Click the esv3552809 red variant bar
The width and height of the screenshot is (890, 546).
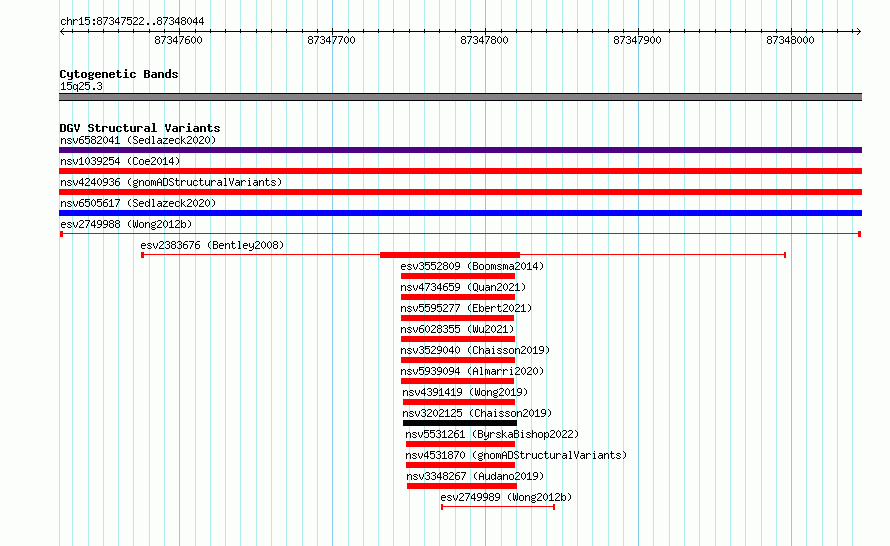point(457,276)
